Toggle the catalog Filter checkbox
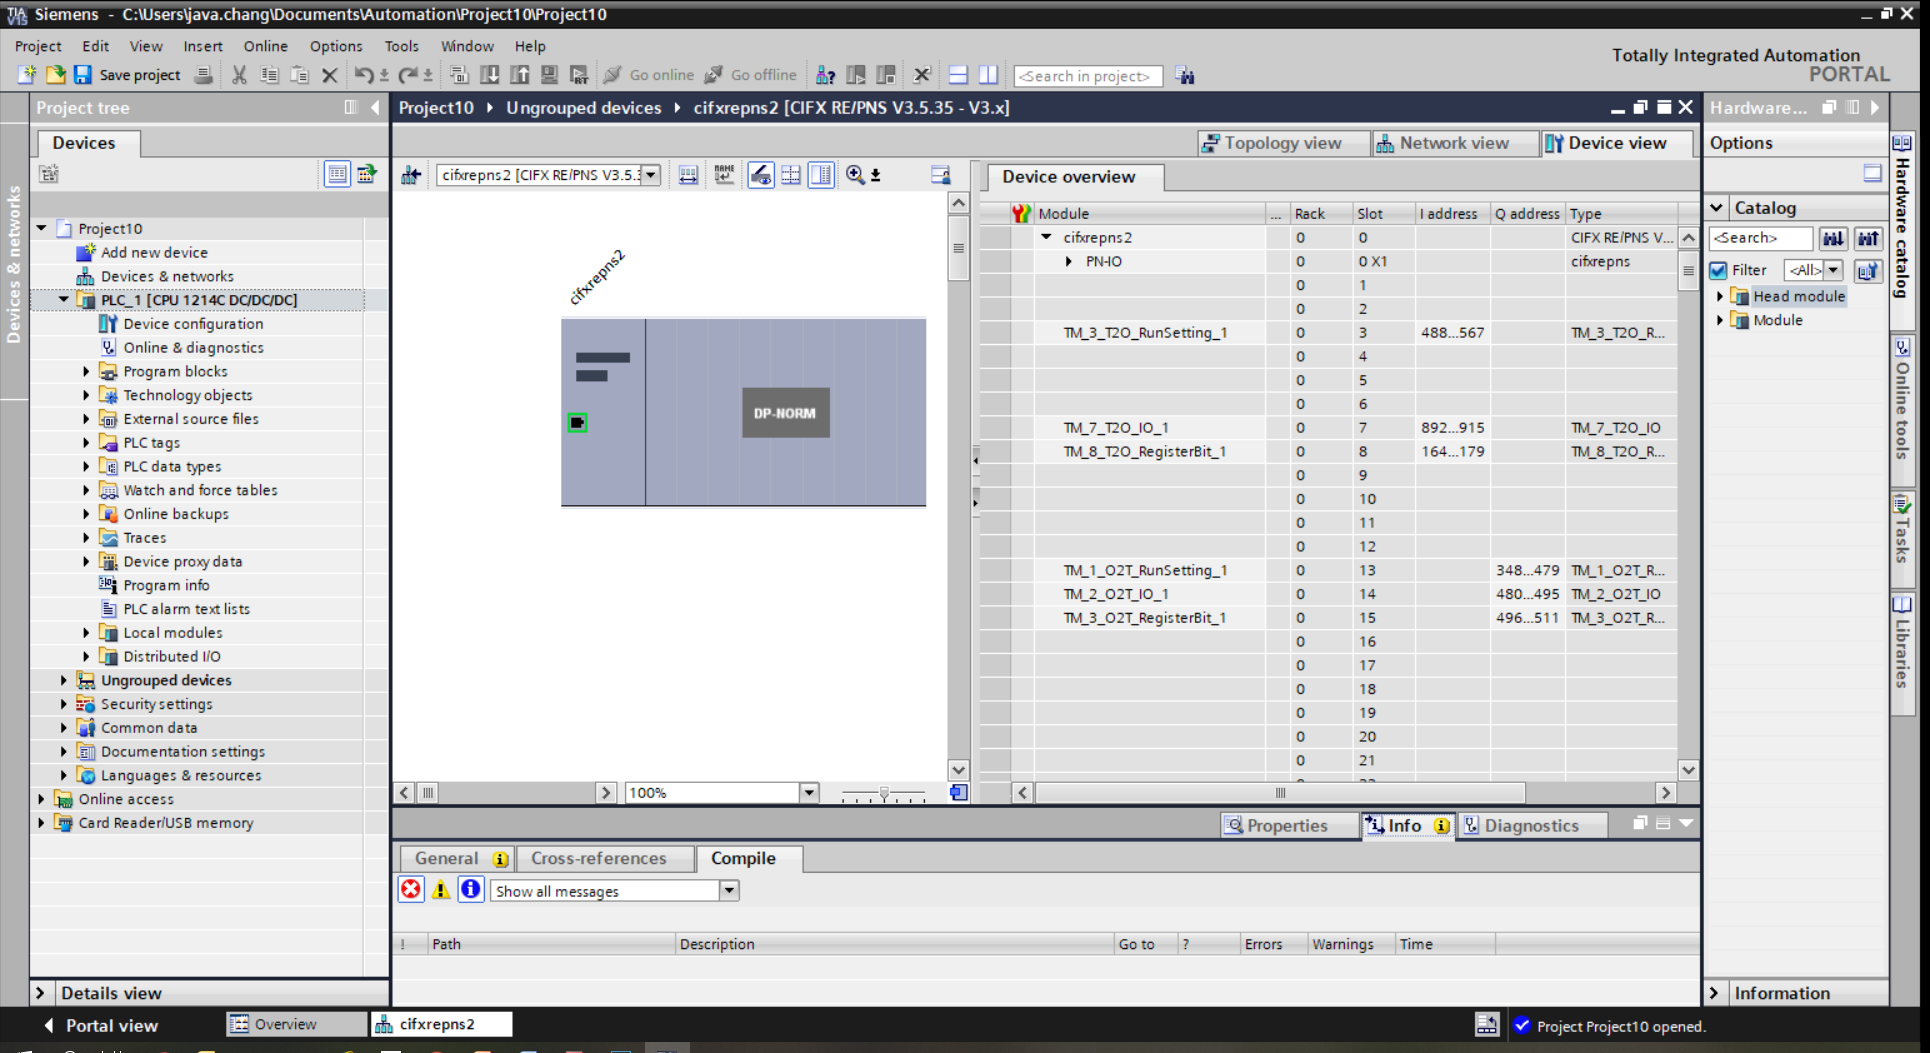Viewport: 1930px width, 1053px height. pyautogui.click(x=1719, y=270)
